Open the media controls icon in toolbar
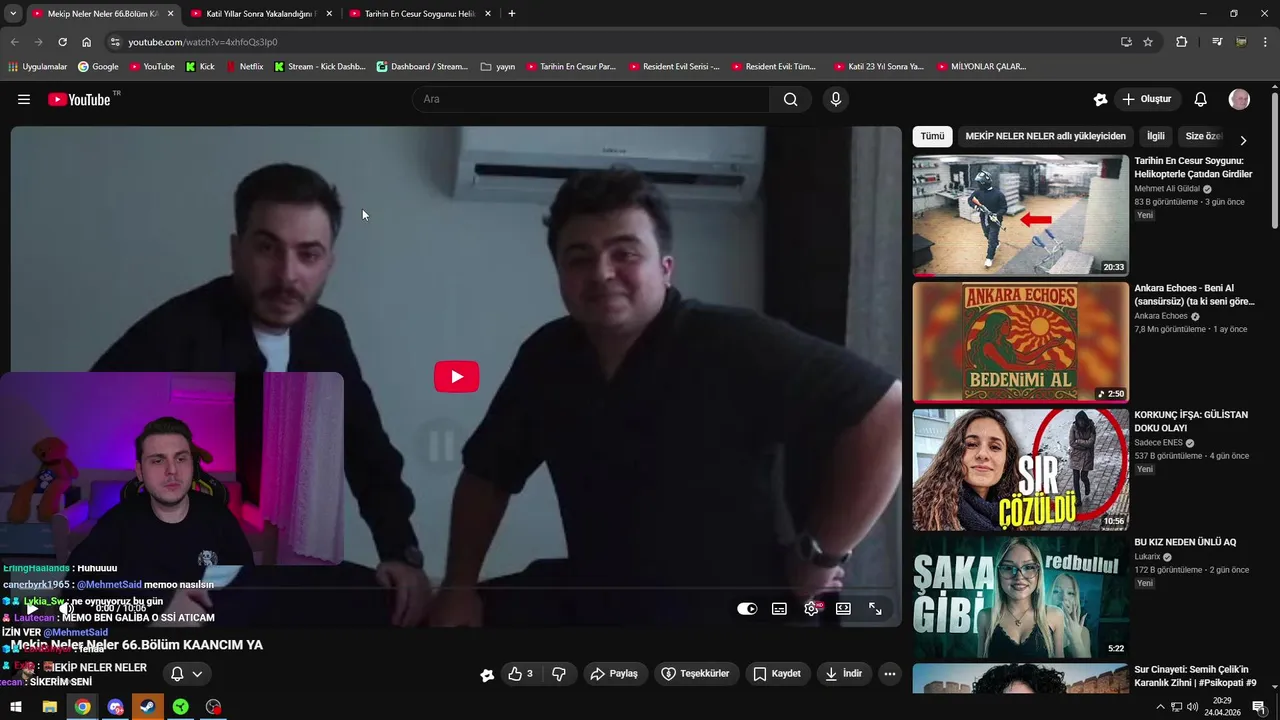The image size is (1280, 720). [1217, 42]
